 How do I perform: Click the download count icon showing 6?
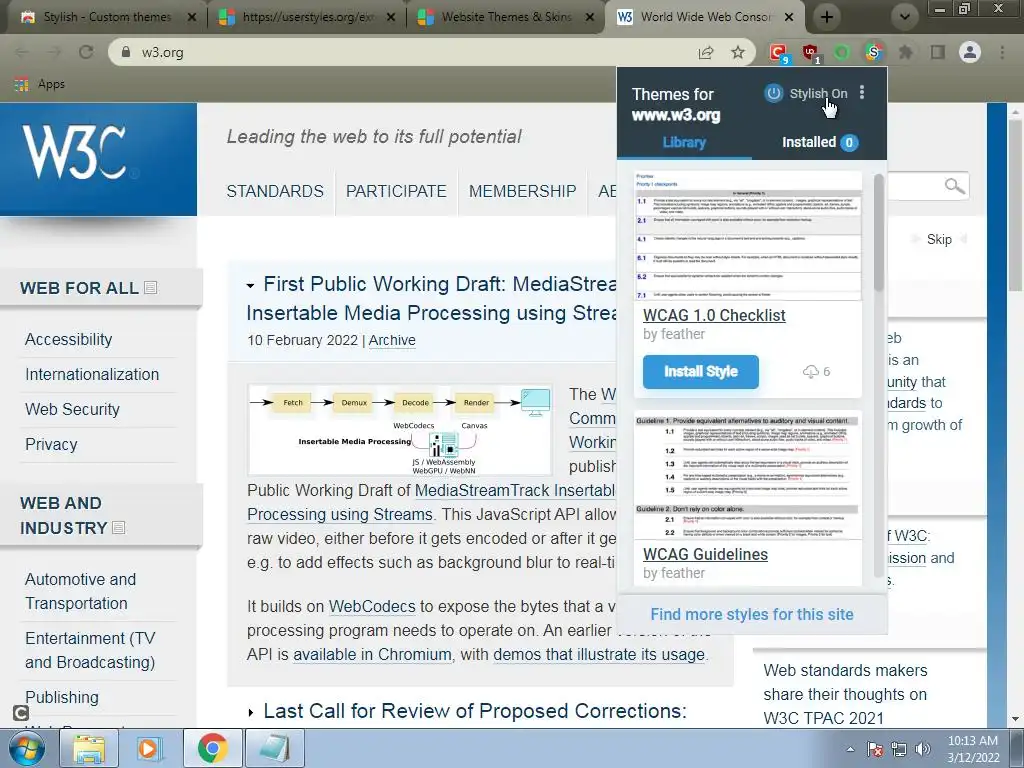(810, 372)
